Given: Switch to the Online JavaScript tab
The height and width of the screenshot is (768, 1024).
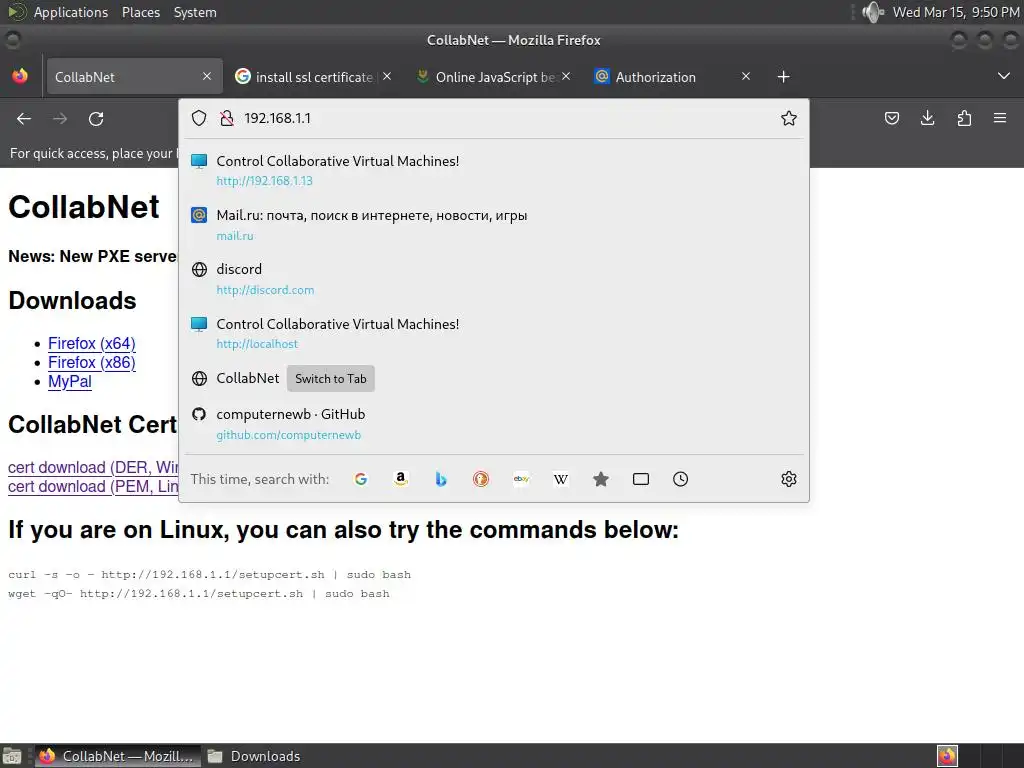Looking at the screenshot, I should pos(494,77).
